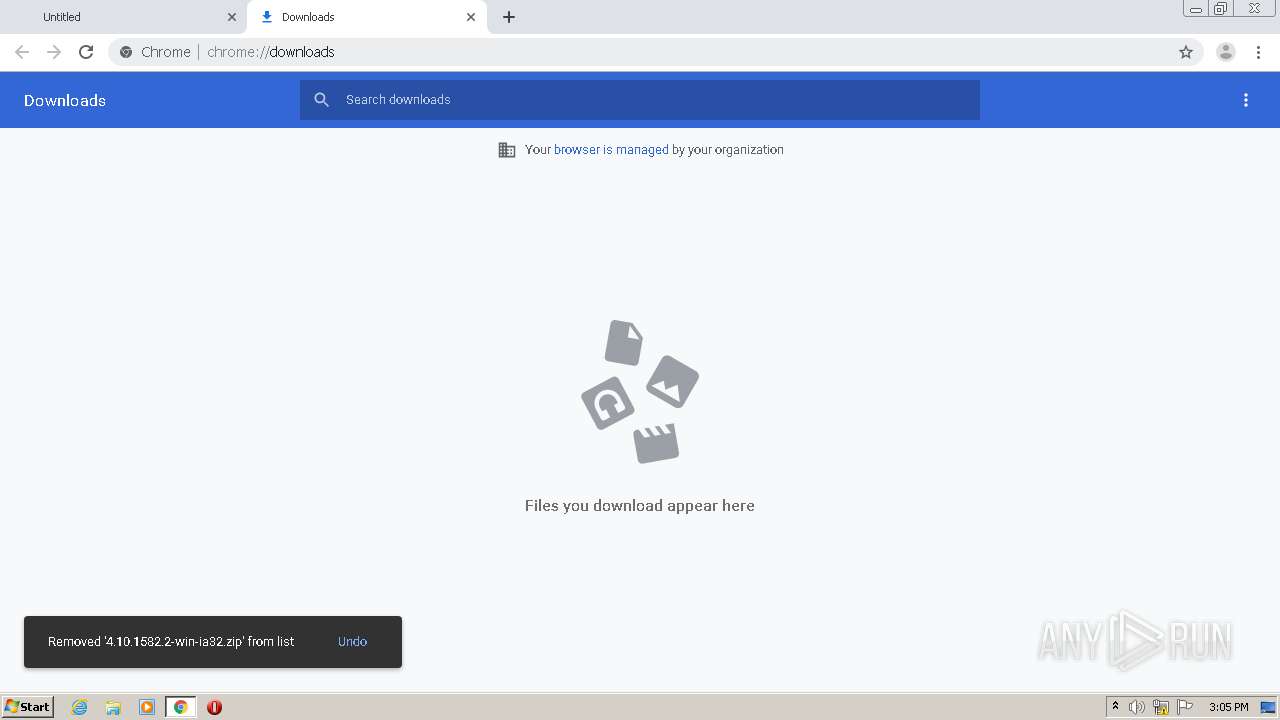Go forward with the browser forward arrow
1280x720 pixels.
54,52
